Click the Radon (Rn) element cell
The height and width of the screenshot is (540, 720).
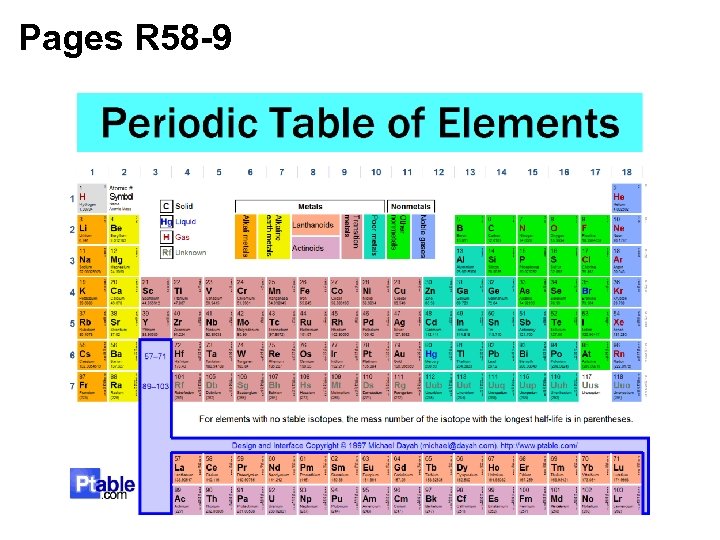click(x=626, y=355)
